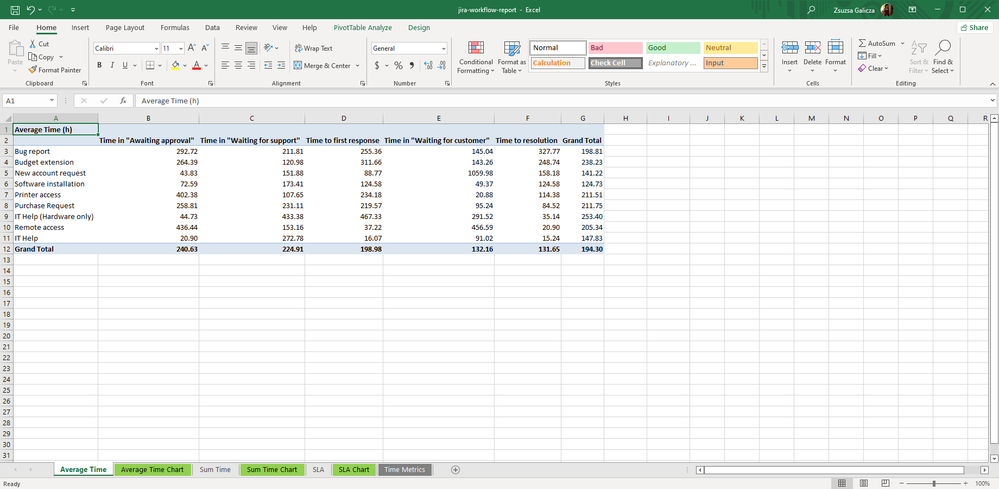This screenshot has height=489, width=999.
Task: Click the Cut scissors button
Action: coord(39,44)
